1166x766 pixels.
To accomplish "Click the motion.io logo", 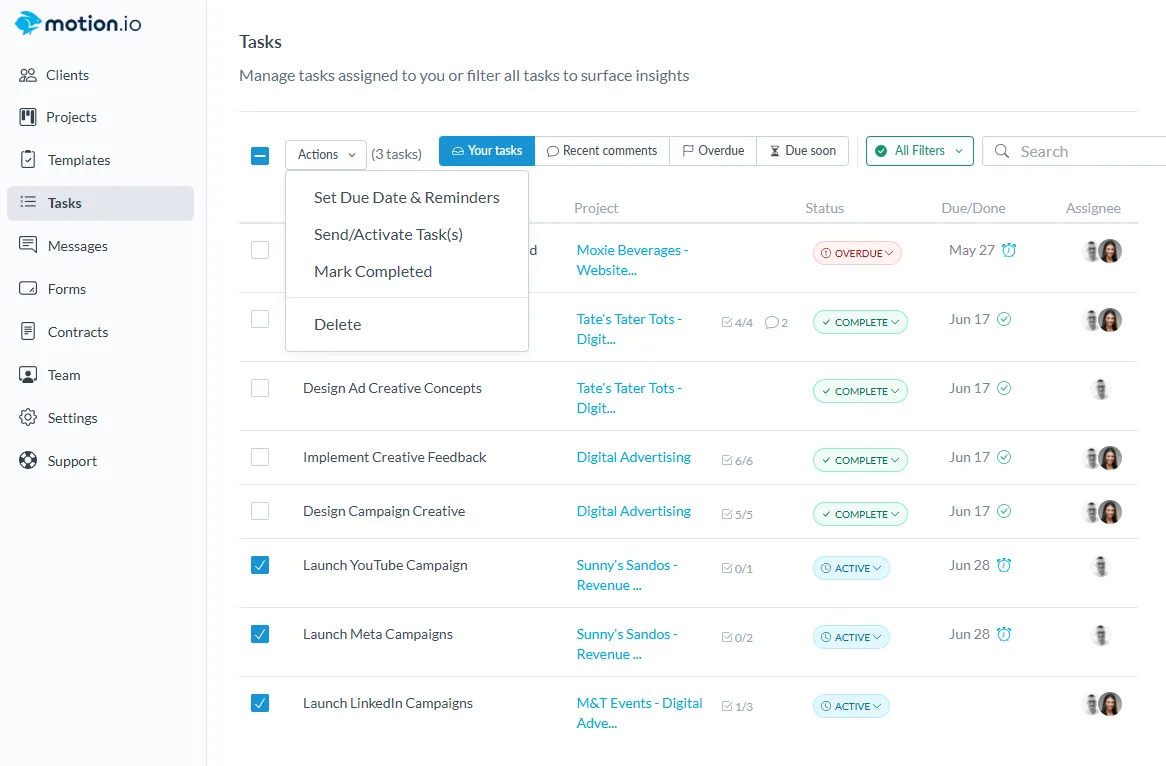I will 78,24.
